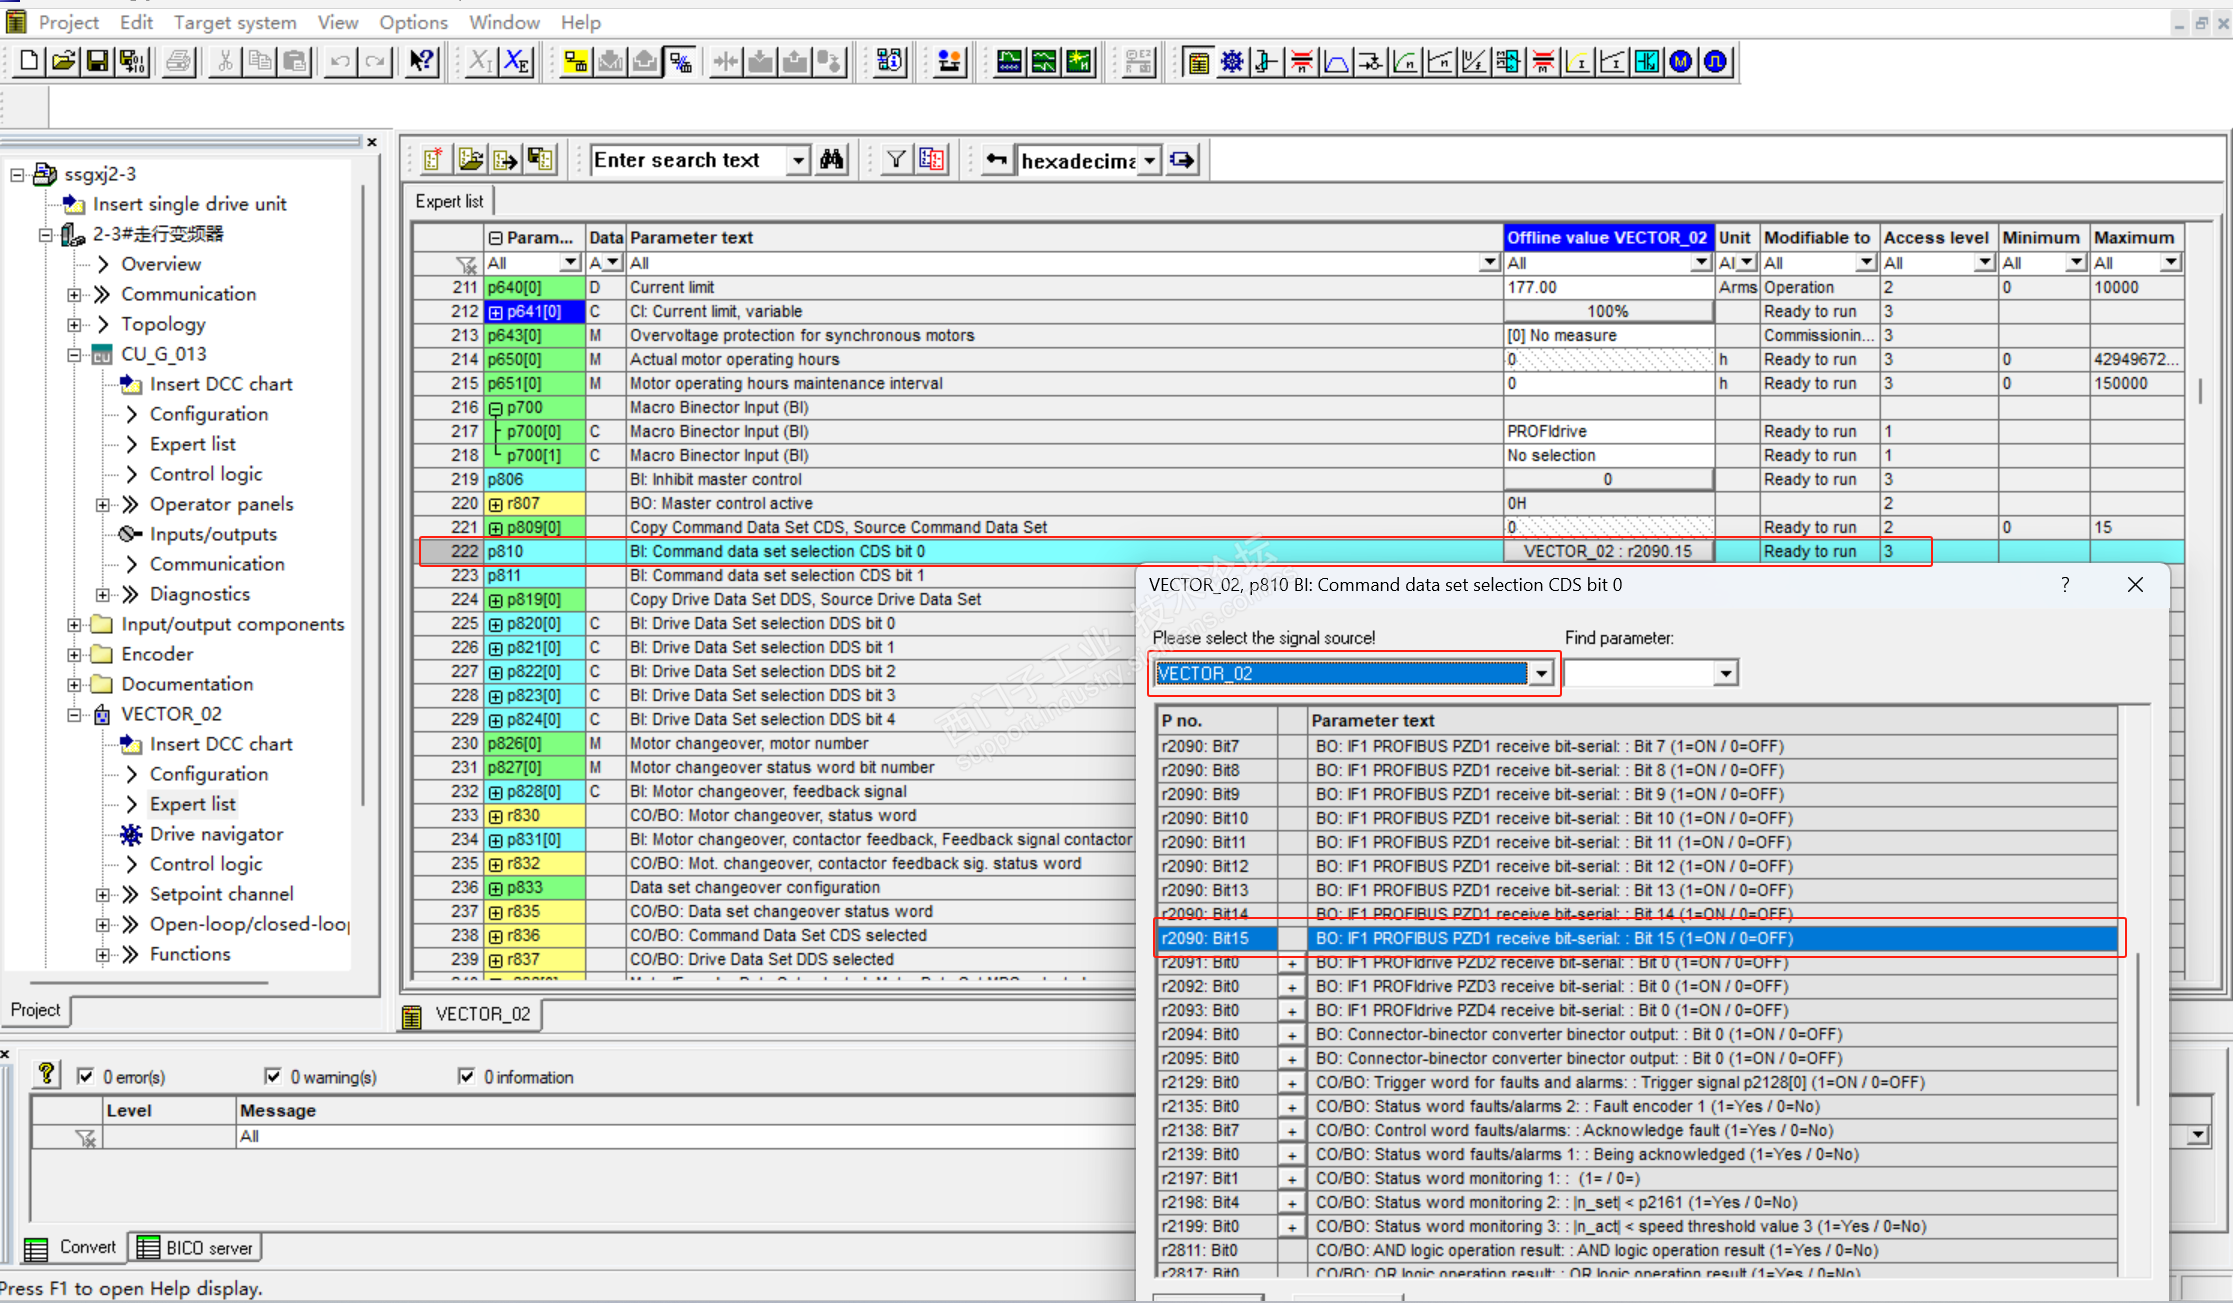Click the Open project folder icon

point(63,62)
